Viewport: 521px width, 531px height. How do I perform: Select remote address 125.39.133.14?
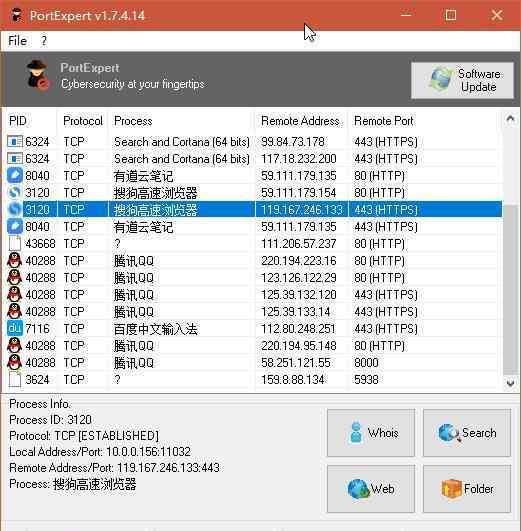pos(295,312)
